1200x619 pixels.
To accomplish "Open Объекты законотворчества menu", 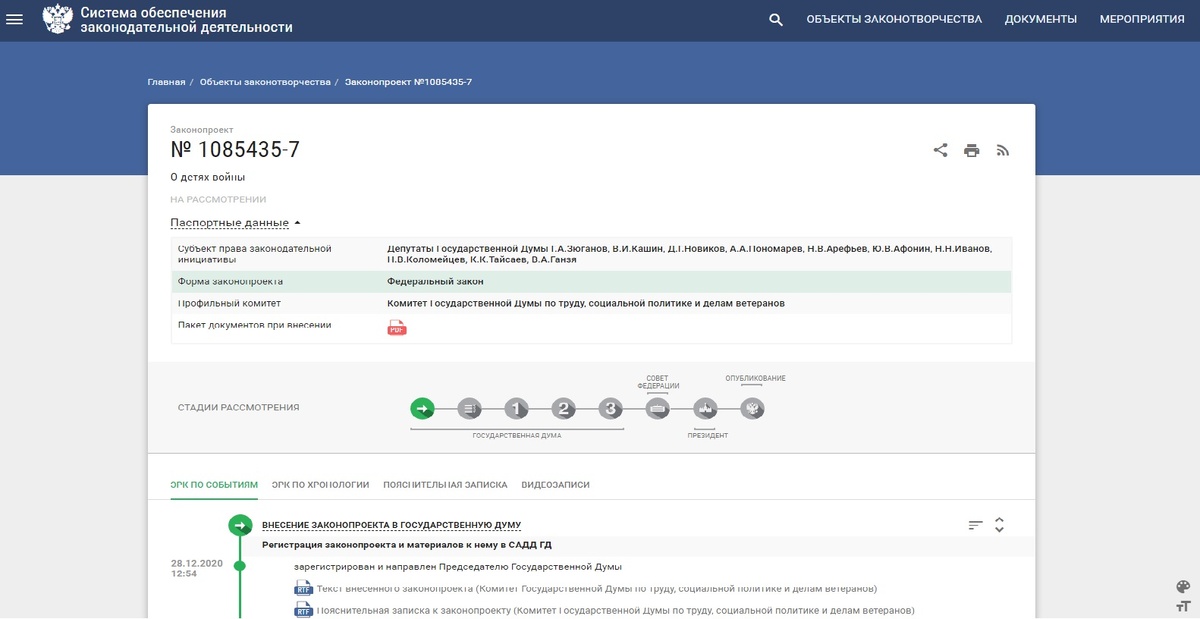I will coord(894,19).
